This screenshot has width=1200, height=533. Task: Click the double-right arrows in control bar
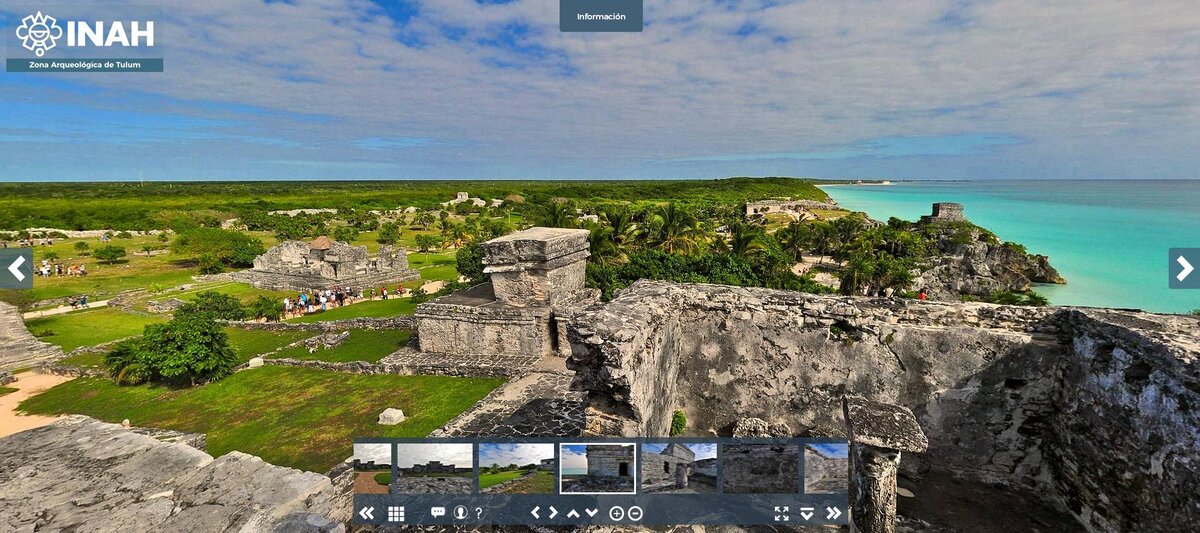834,513
